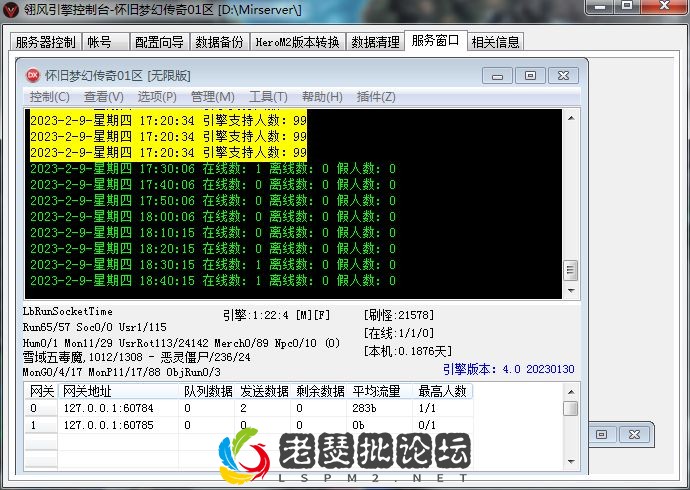
Task: Click the 引擎版本: 4.0 20230130 label
Action: click(509, 369)
